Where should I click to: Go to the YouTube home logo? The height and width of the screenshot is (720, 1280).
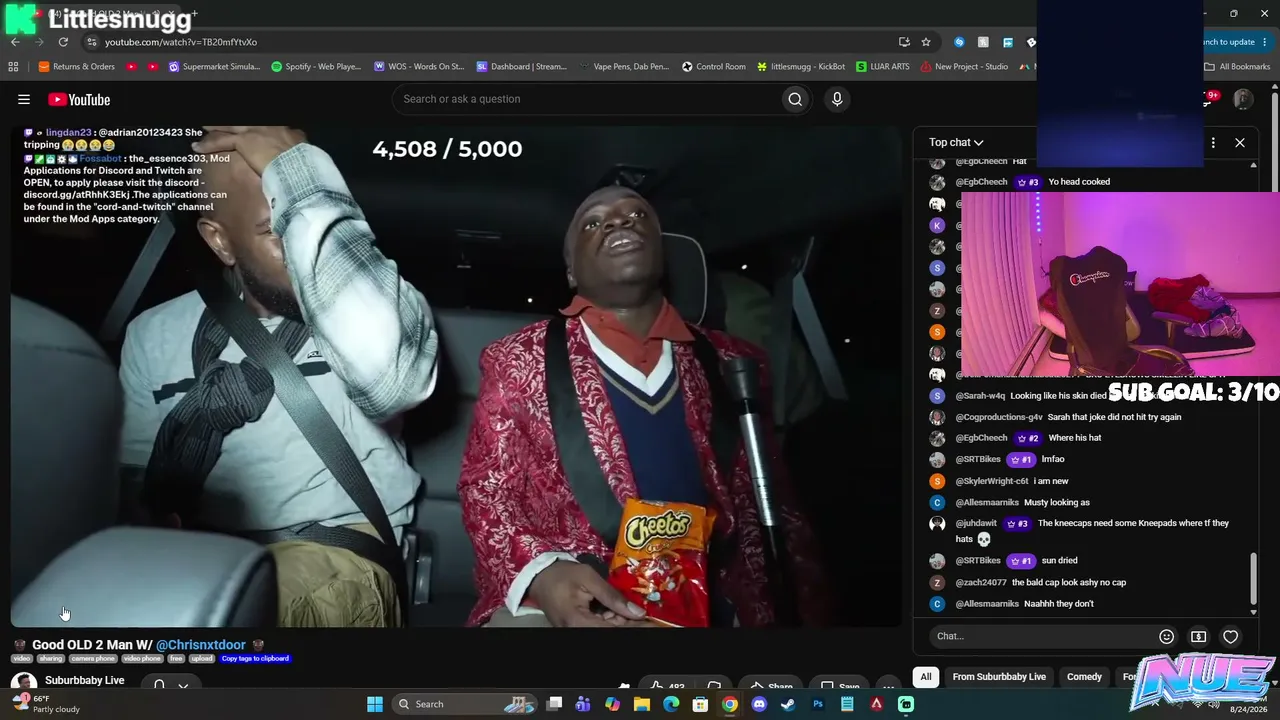coord(79,99)
